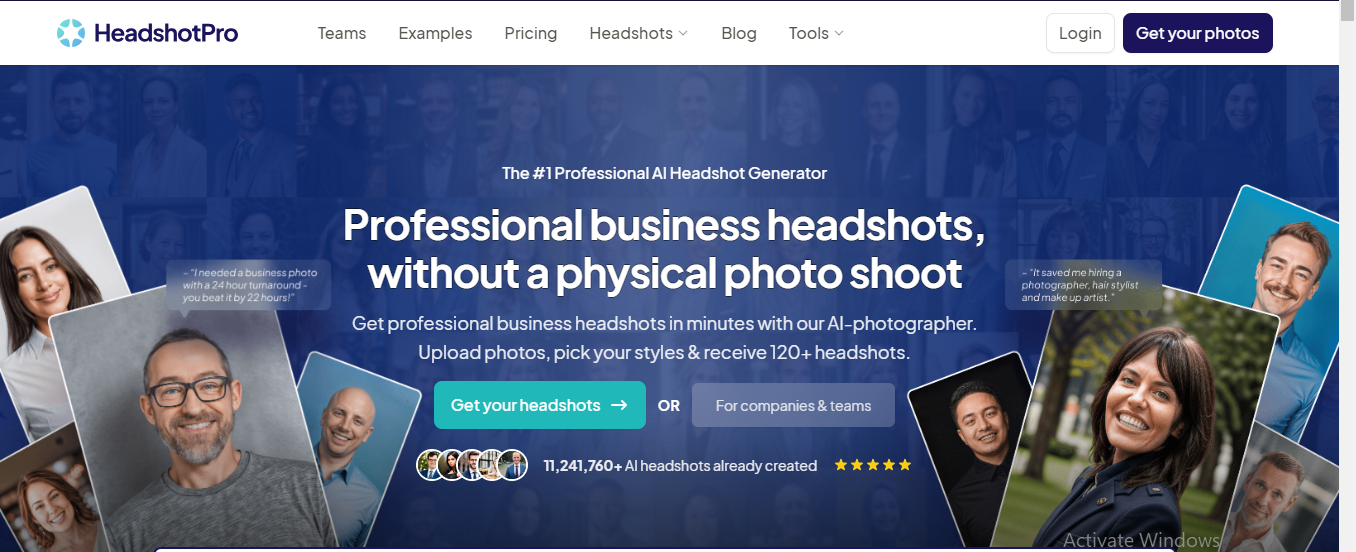Click the arrow on Get your headshots
This screenshot has width=1356, height=552.
(619, 405)
